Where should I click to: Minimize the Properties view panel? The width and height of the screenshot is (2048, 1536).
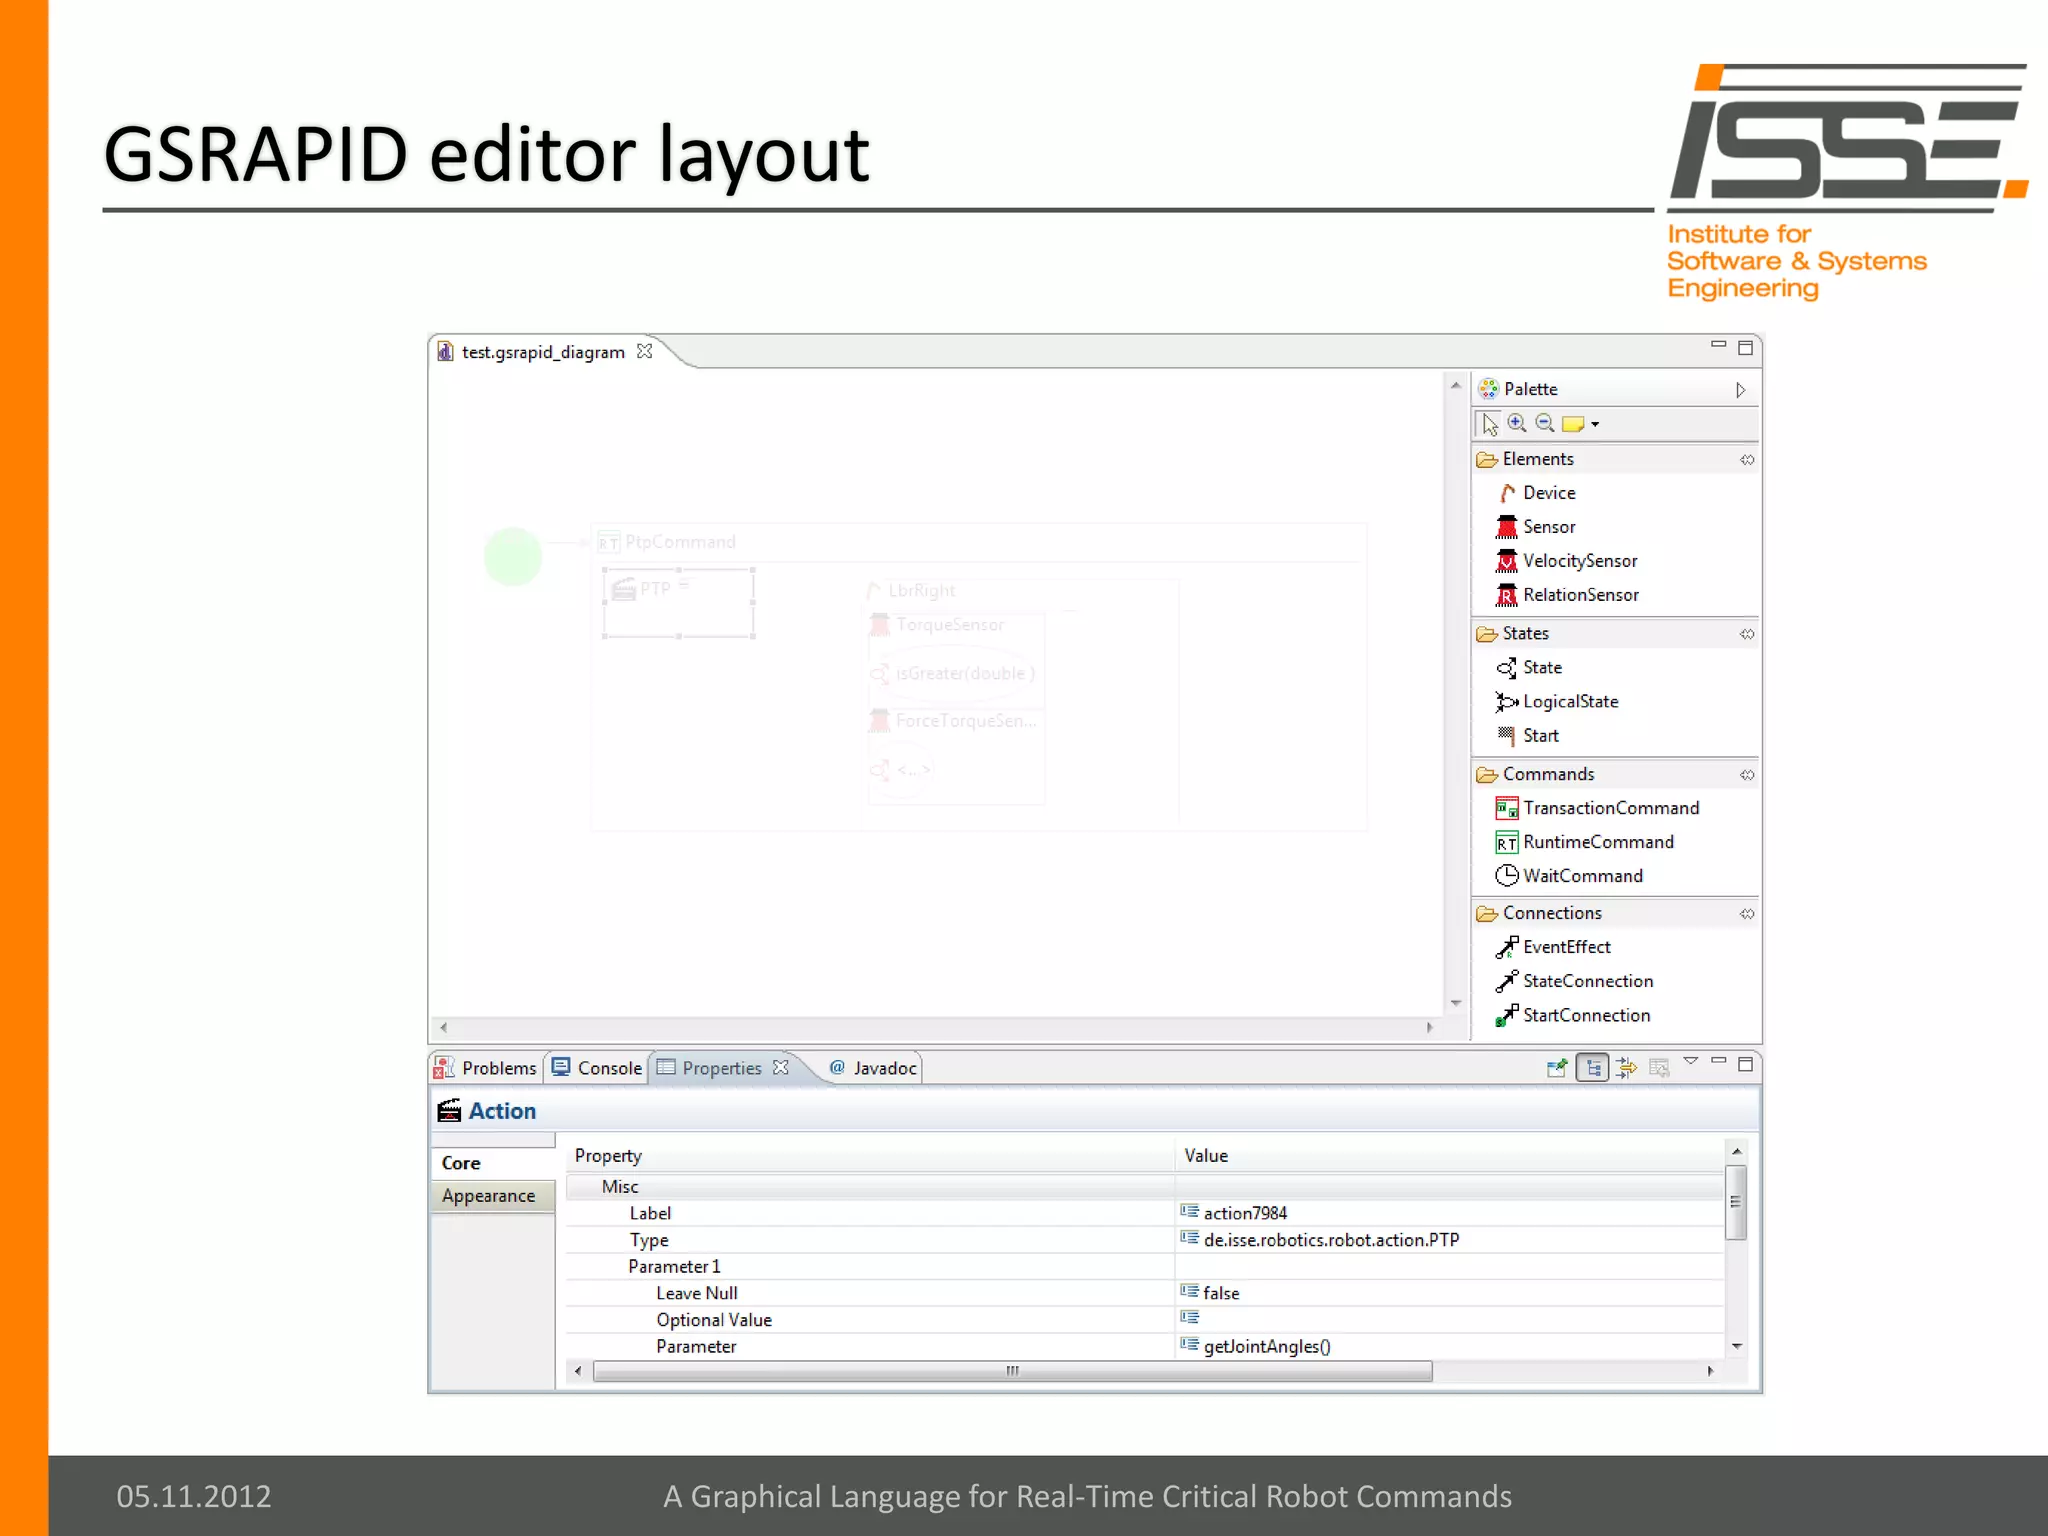(x=1719, y=1060)
